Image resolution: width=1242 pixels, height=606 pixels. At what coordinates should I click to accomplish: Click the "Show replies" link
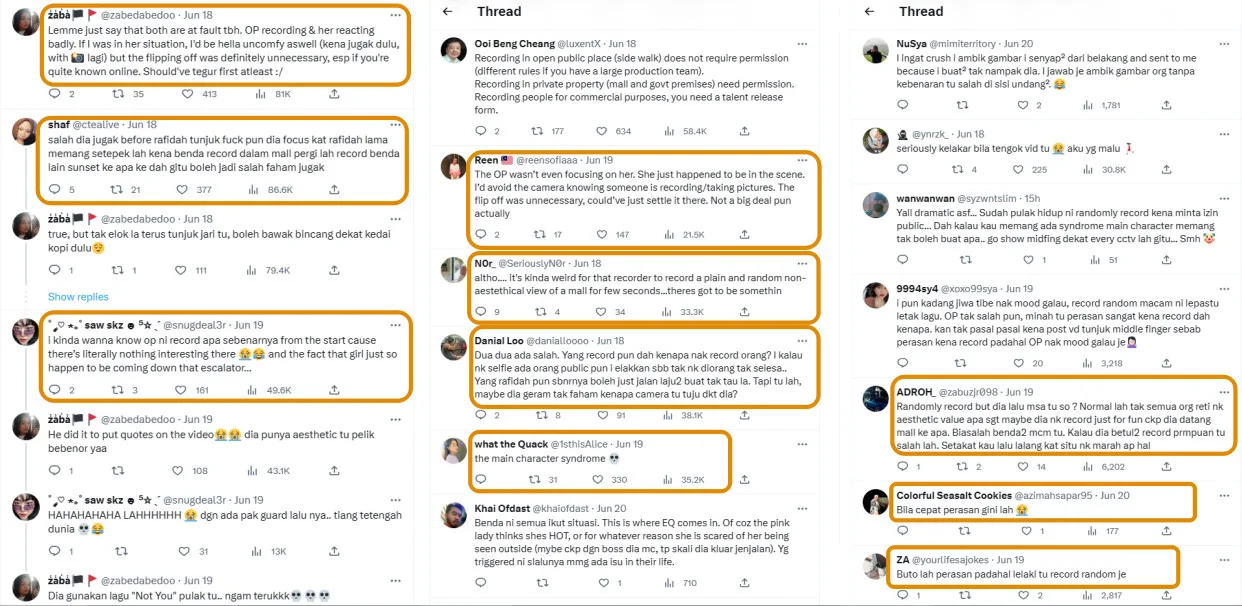click(x=78, y=297)
